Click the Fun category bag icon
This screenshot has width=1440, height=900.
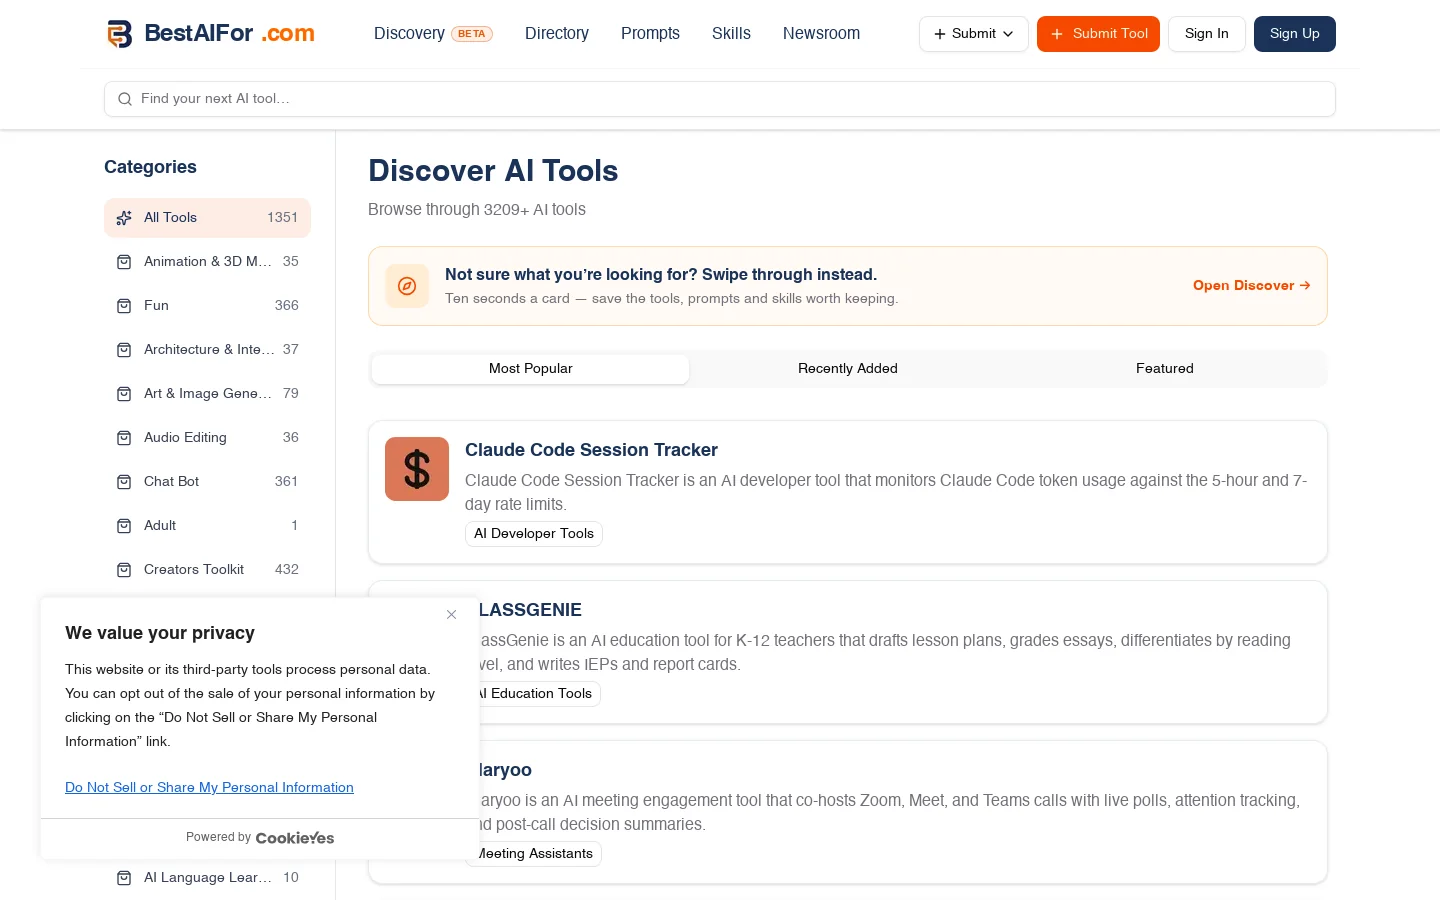[124, 306]
